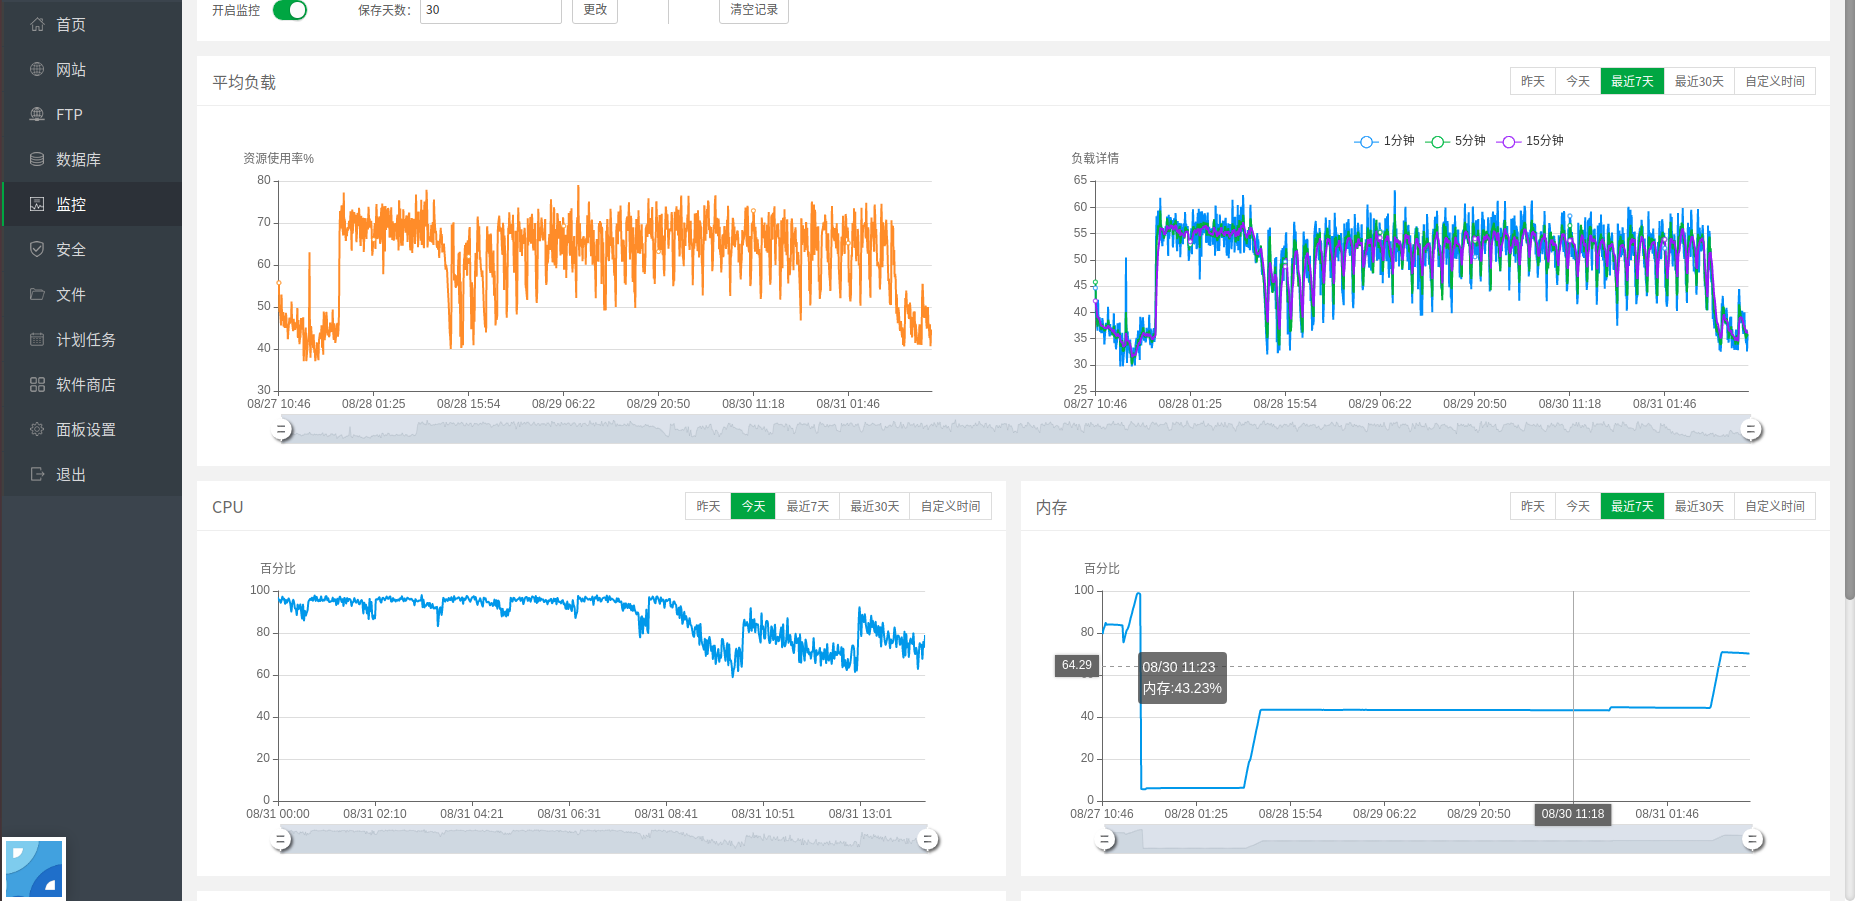Click the 安全 shield icon

37,249
